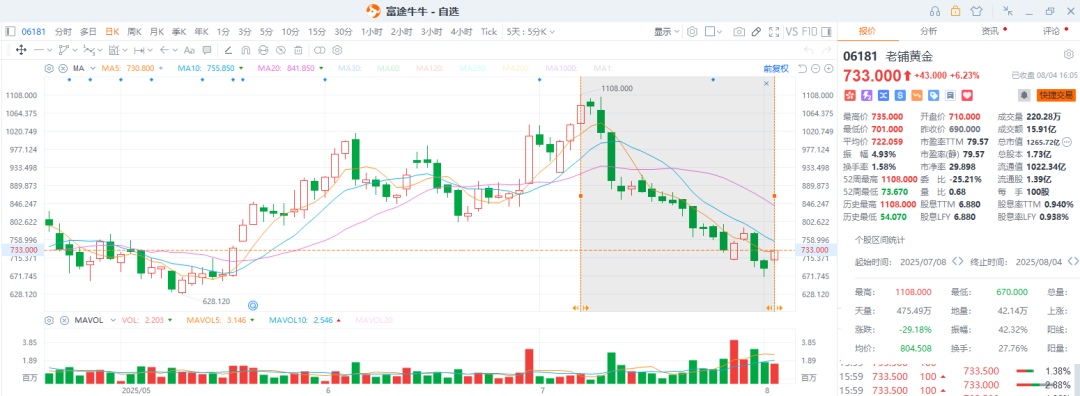Select the pencil angle drawing tool
Screen dimensions: 1080x396
coord(228,50)
